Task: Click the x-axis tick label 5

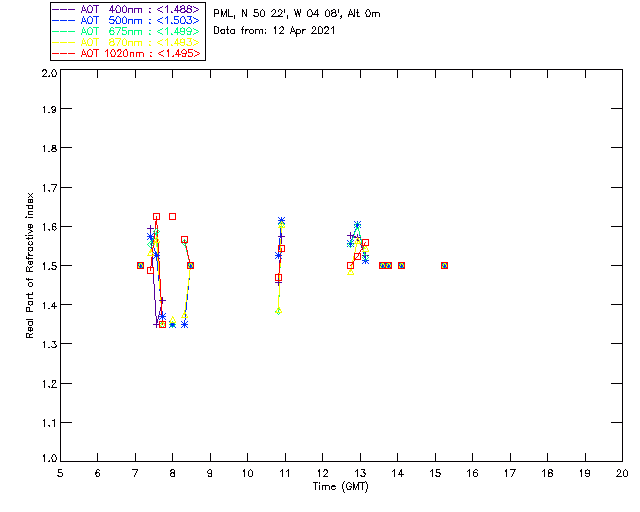Action: [x=60, y=473]
